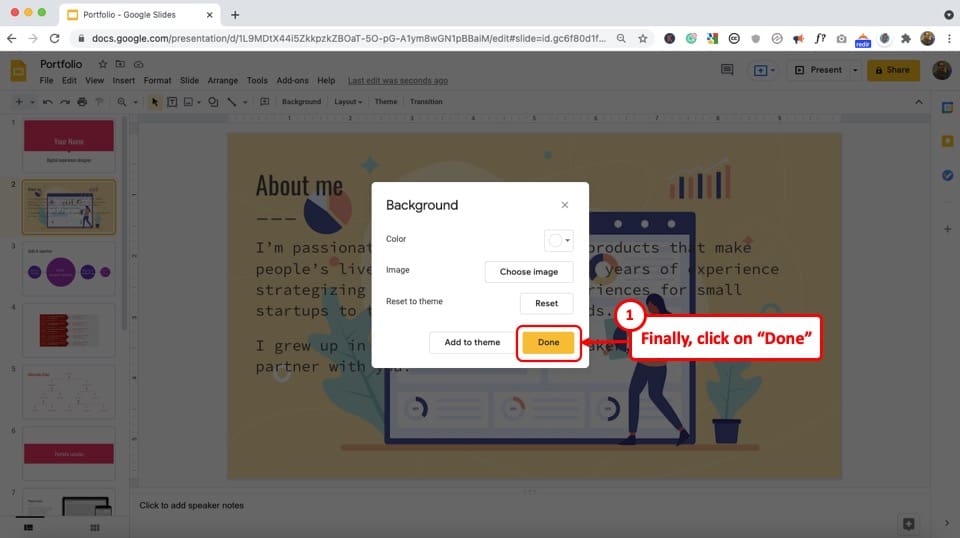960x538 pixels.
Task: Switch to filmstrip view icon at bottom
Action: coord(29,527)
